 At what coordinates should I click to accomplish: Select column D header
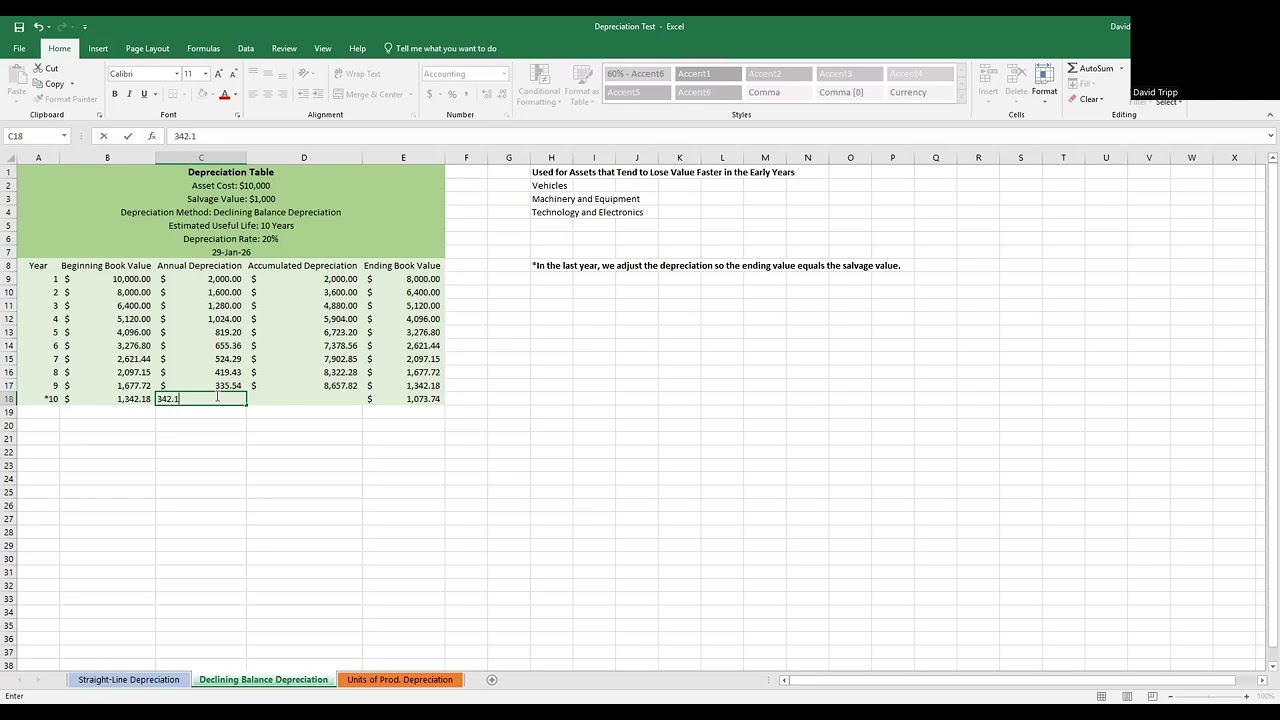pyautogui.click(x=304, y=158)
